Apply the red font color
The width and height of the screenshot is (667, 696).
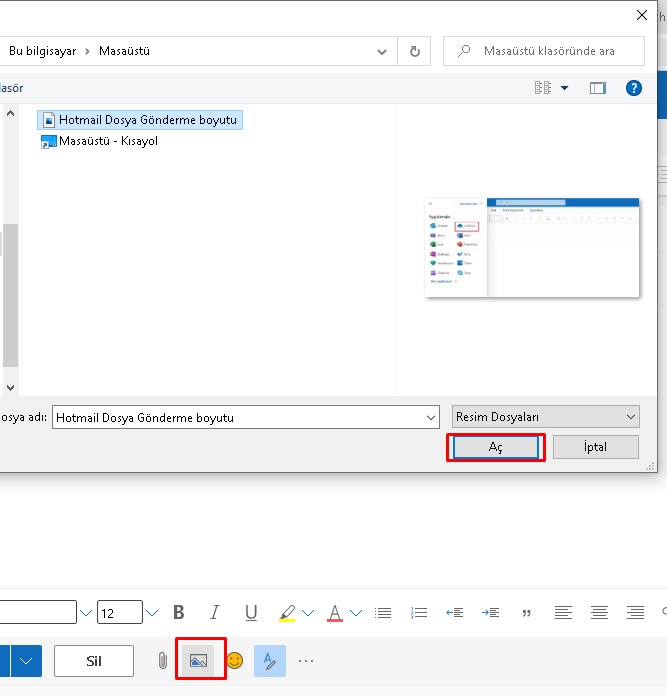[335, 613]
